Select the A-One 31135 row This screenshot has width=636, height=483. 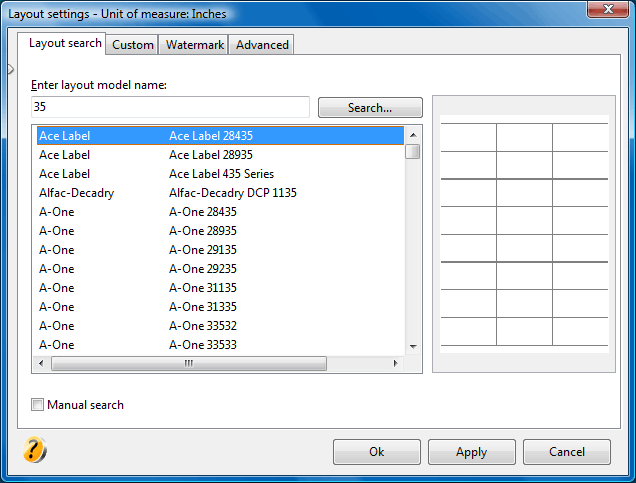tap(220, 288)
